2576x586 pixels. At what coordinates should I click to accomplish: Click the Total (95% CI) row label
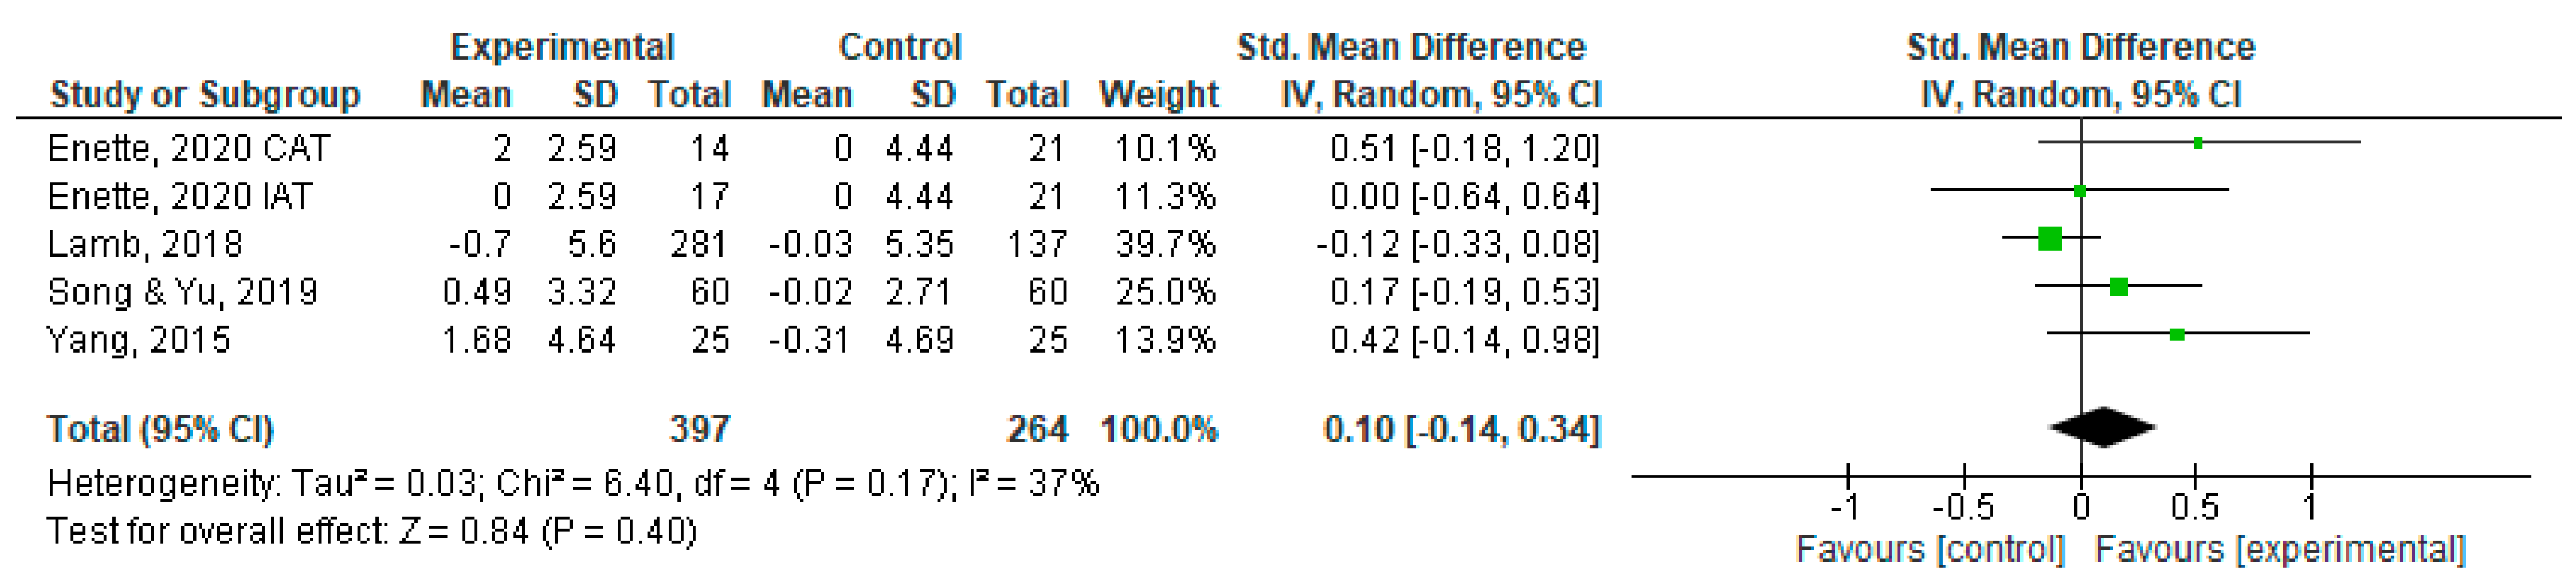click(160, 429)
